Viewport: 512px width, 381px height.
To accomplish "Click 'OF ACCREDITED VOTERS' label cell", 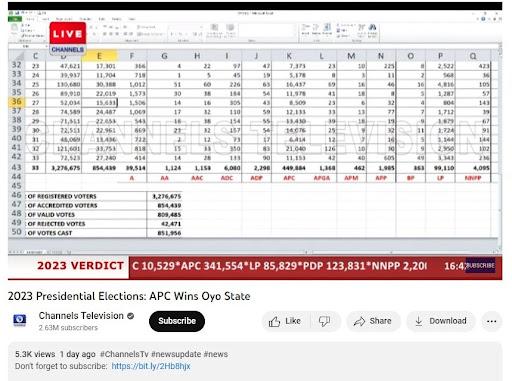I will pyautogui.click(x=86, y=205).
